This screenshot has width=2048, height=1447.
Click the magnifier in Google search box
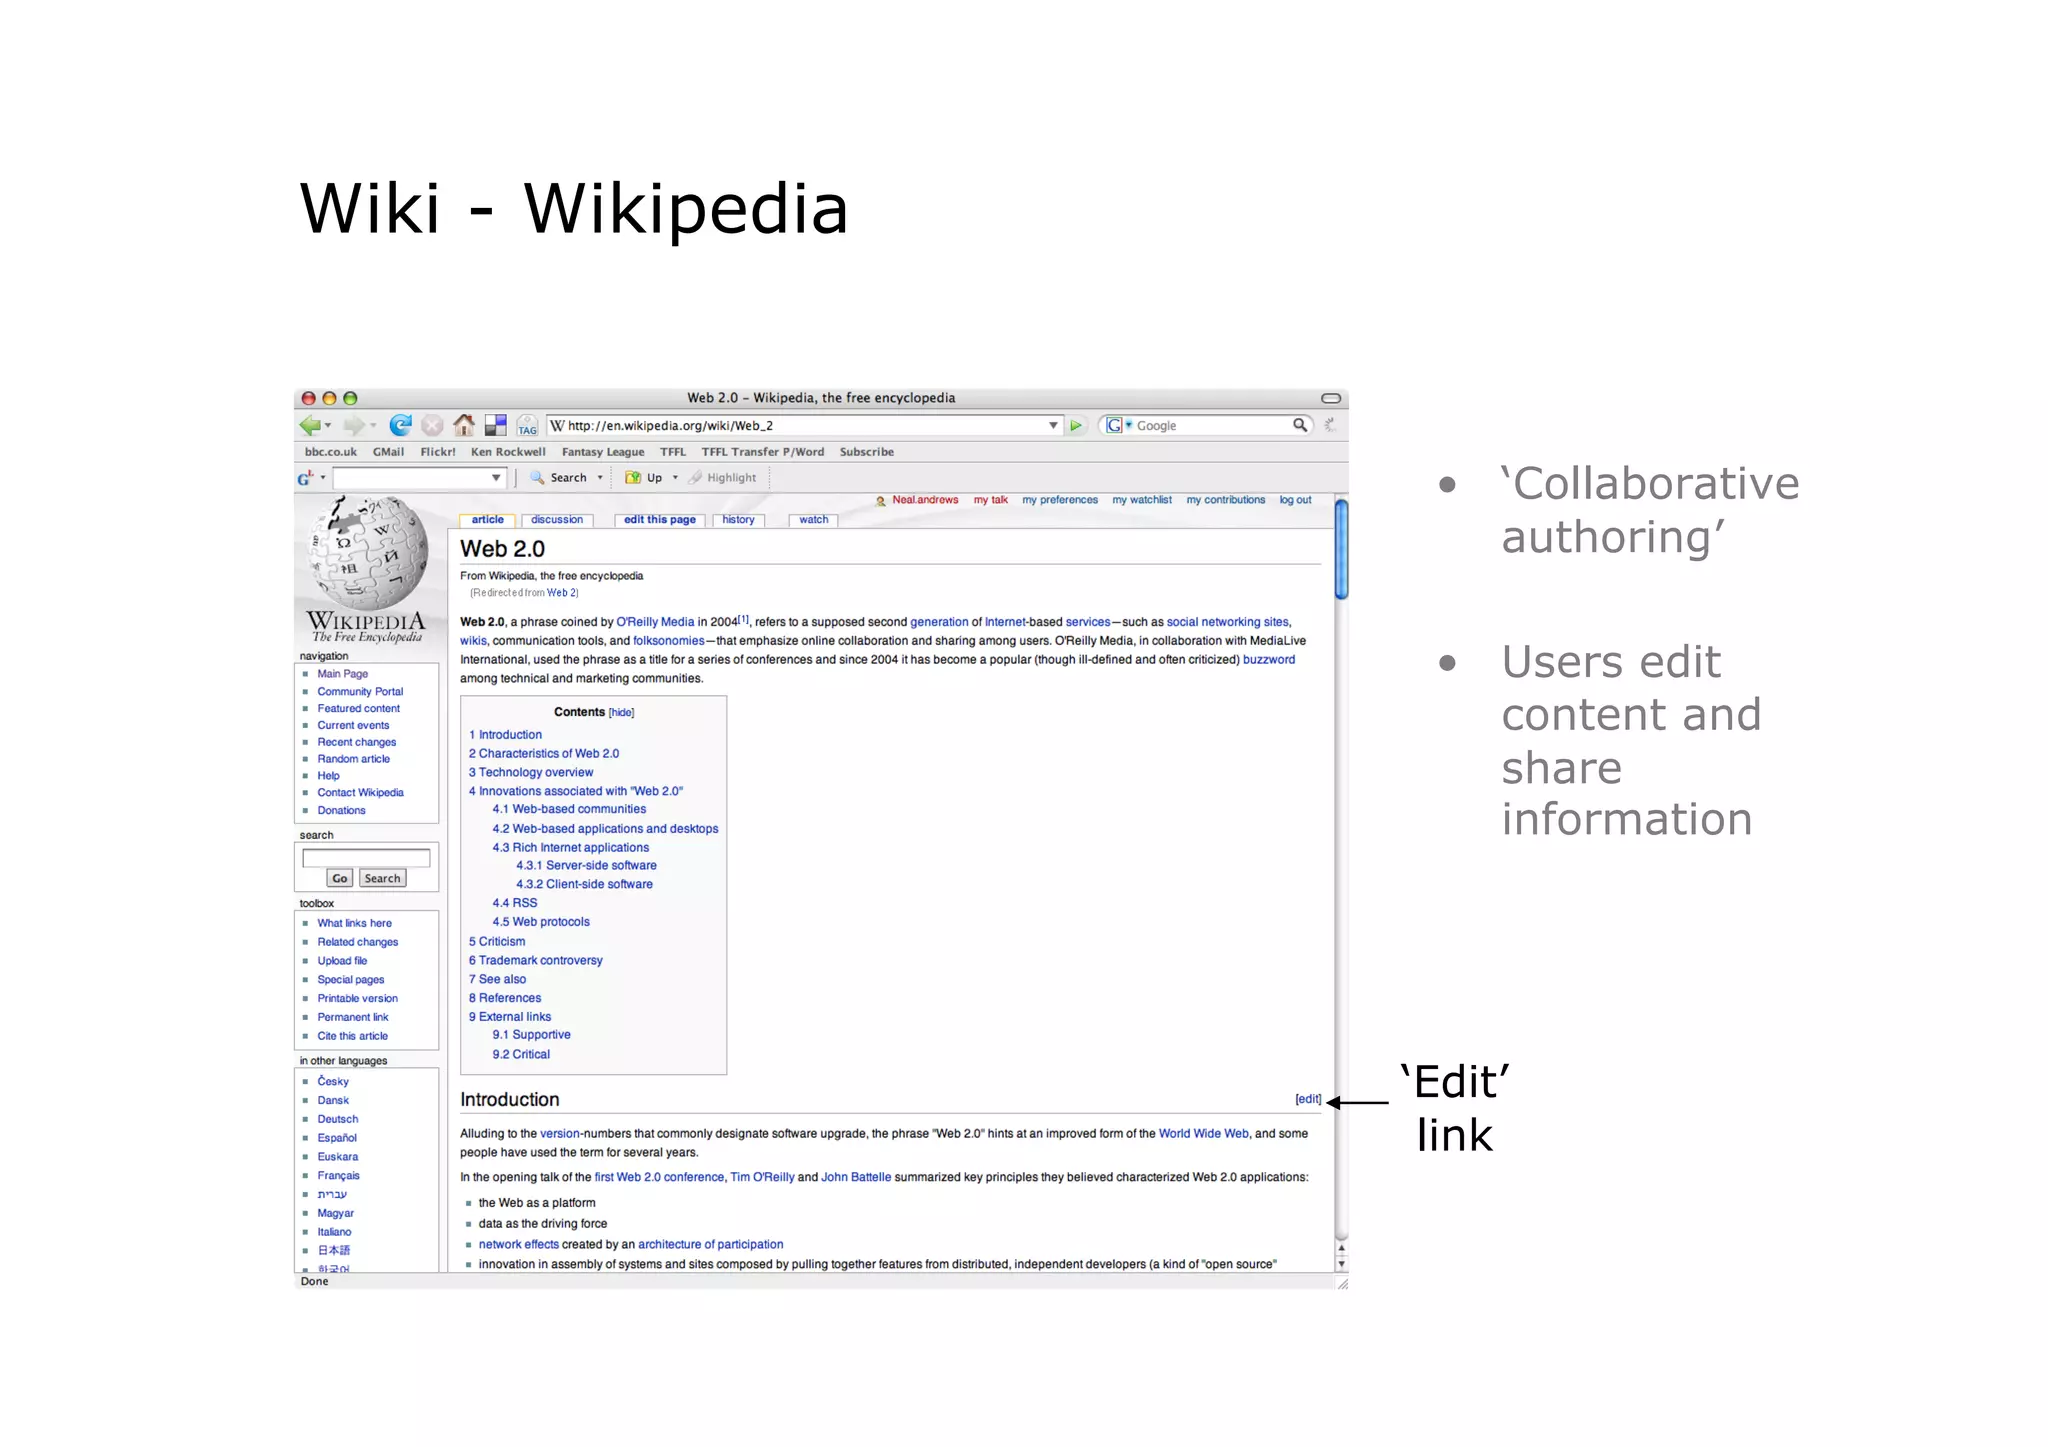pos(1299,425)
